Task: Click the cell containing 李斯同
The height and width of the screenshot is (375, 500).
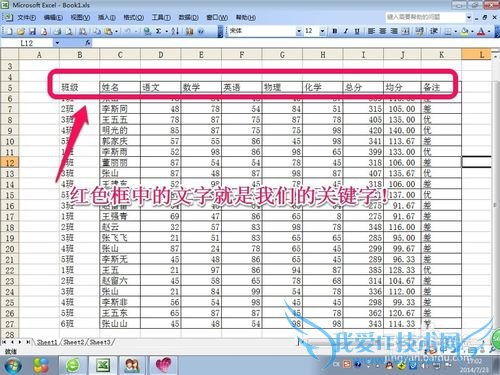Action: tap(120, 109)
